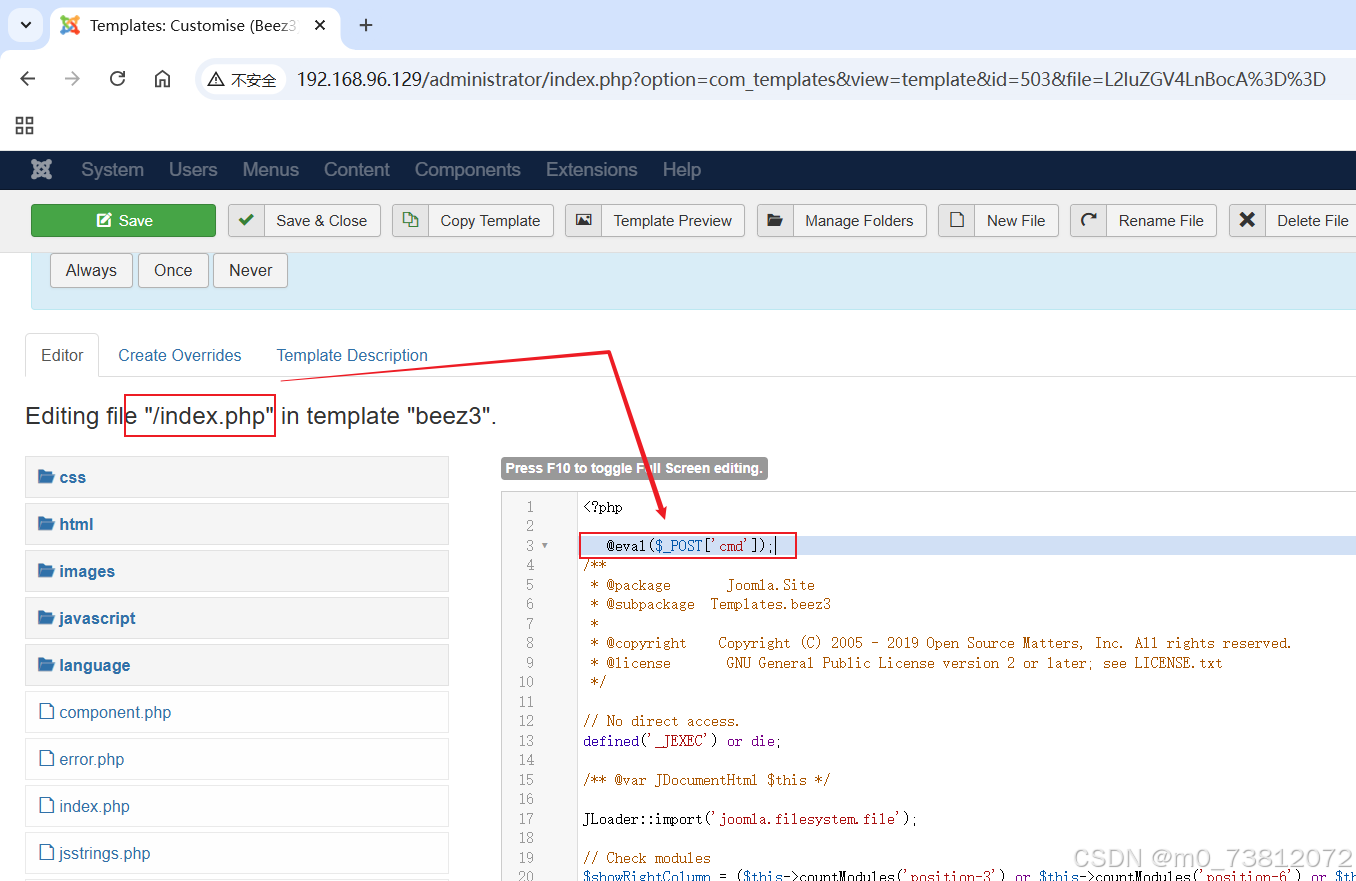Click the Manage Folders folder icon
The image size is (1356, 881).
pos(775,220)
